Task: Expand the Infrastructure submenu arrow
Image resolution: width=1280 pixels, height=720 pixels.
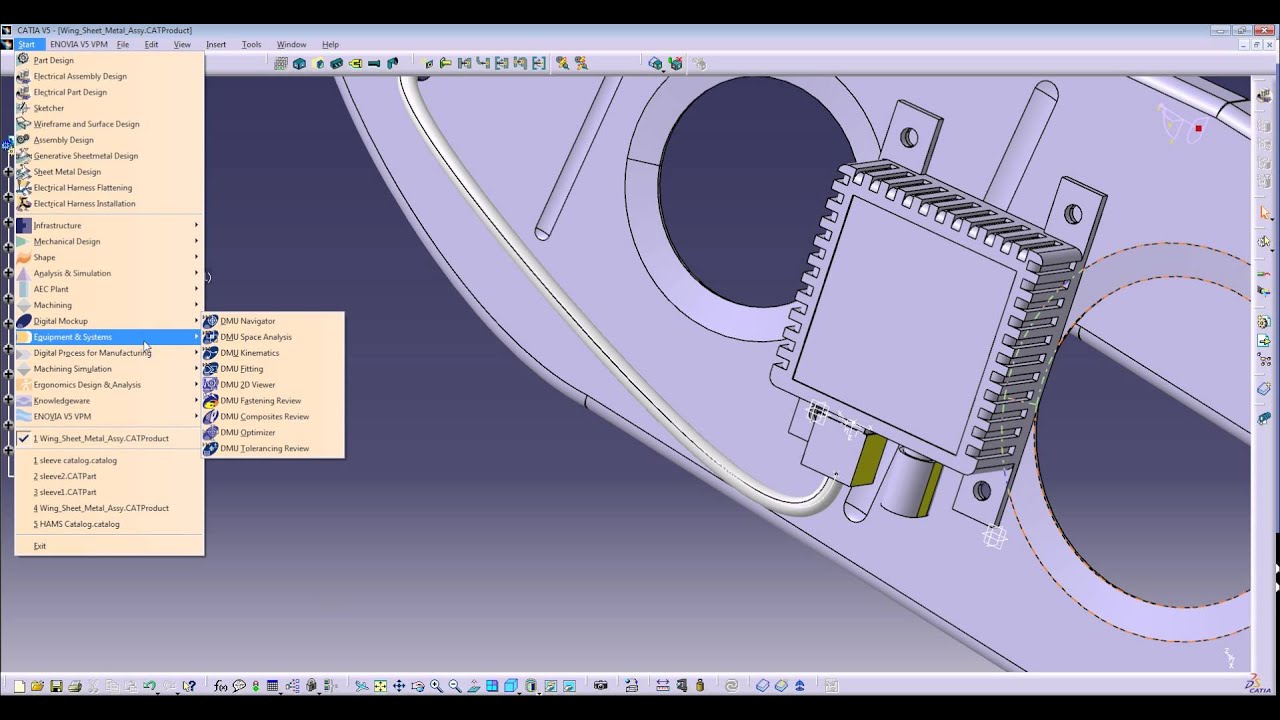Action: click(196, 225)
